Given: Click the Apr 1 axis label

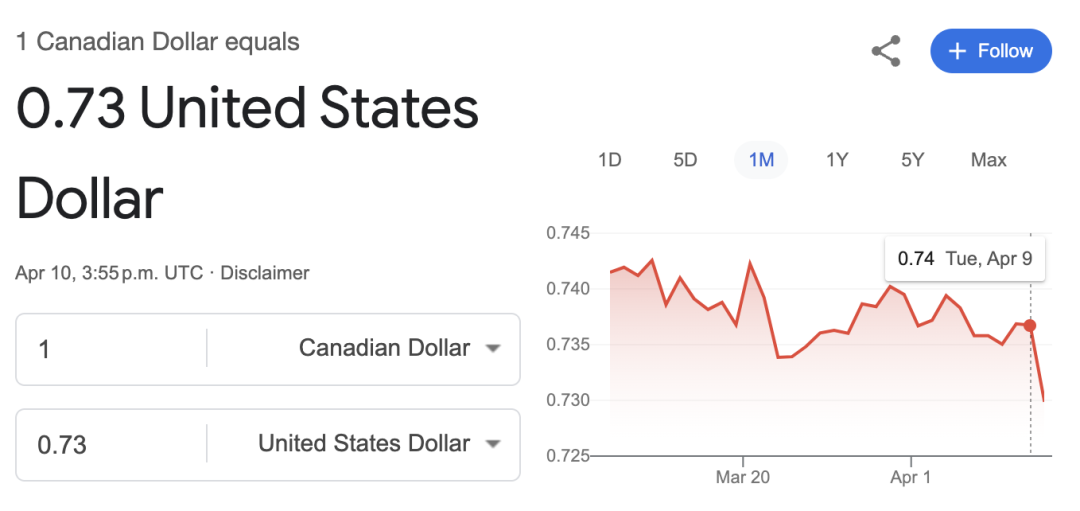Looking at the screenshot, I should (x=911, y=477).
